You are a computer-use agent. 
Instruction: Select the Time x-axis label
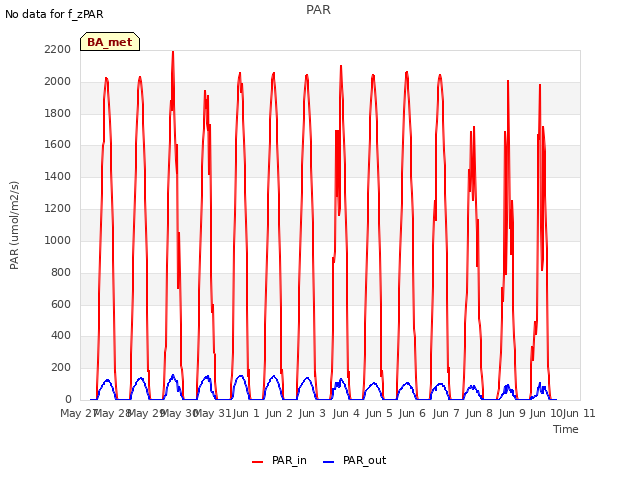coord(566,429)
